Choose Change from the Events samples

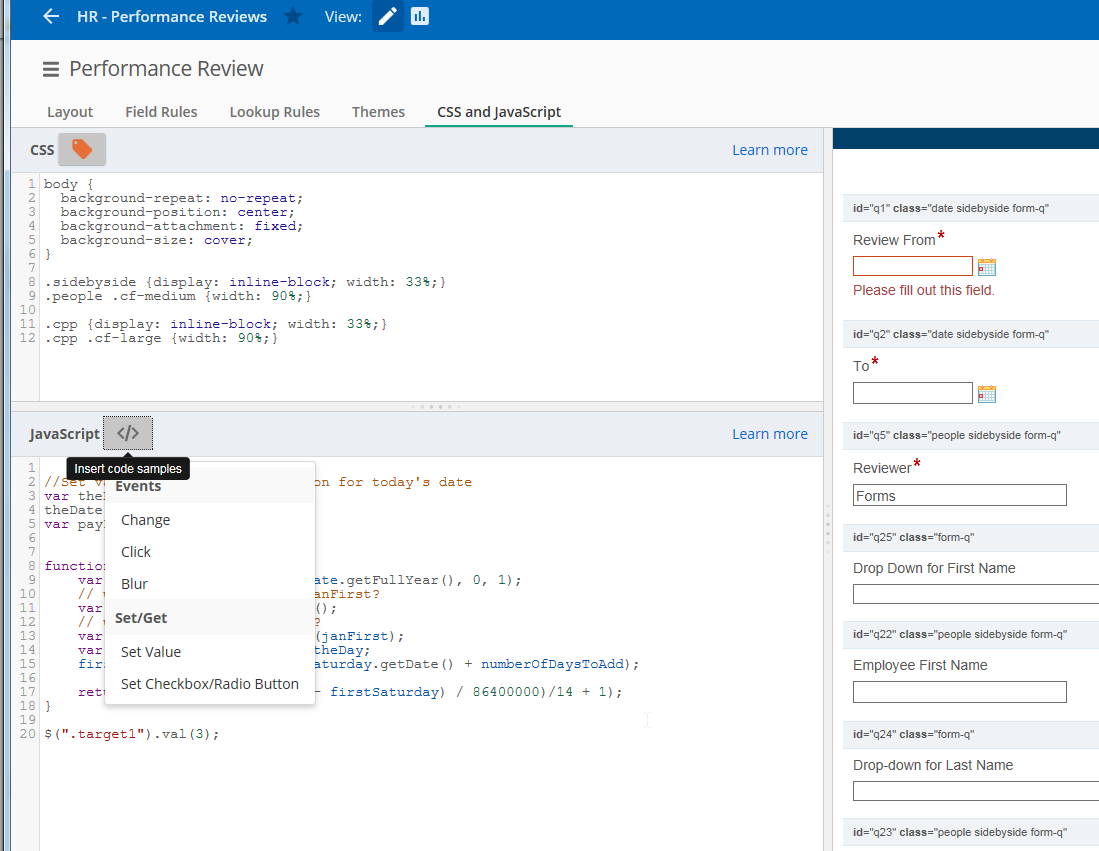click(146, 520)
